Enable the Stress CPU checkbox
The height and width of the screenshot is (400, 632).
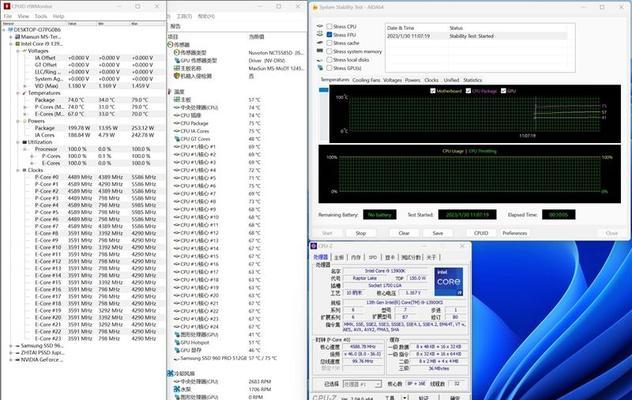[329, 26]
